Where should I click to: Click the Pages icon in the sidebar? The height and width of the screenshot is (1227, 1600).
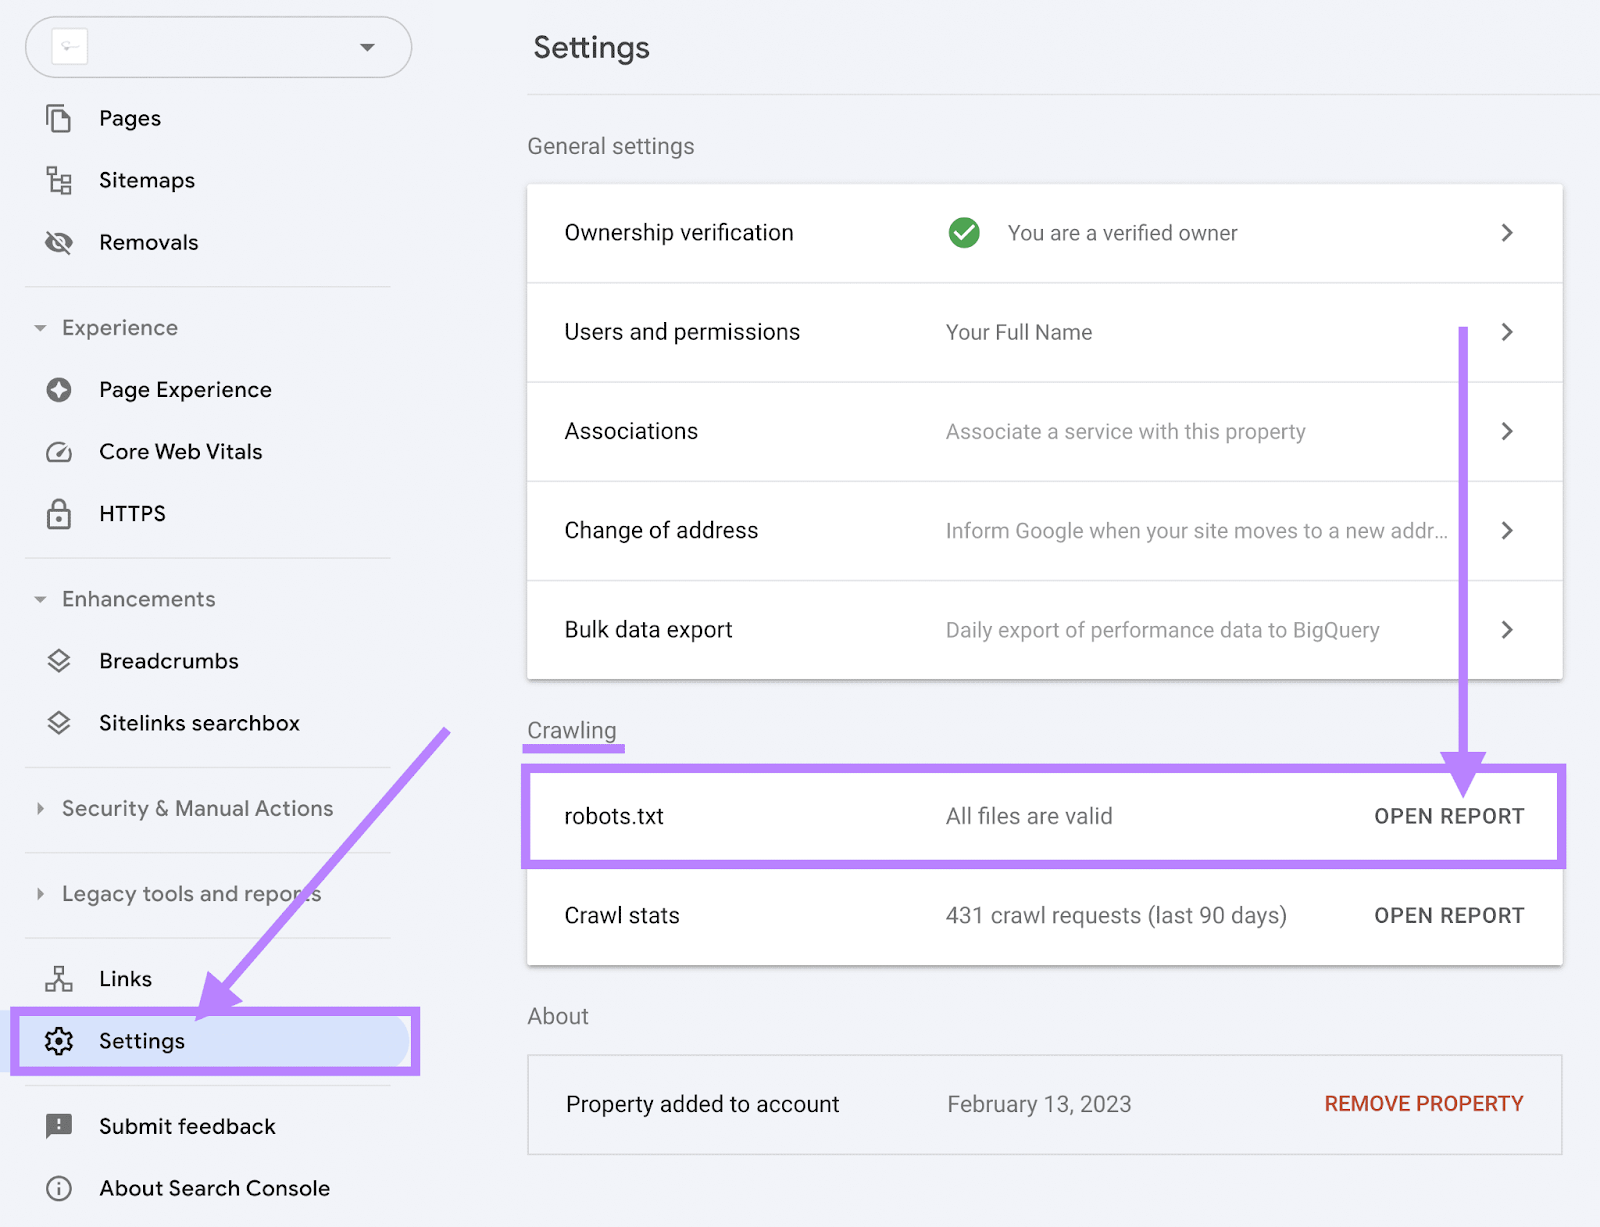point(59,118)
